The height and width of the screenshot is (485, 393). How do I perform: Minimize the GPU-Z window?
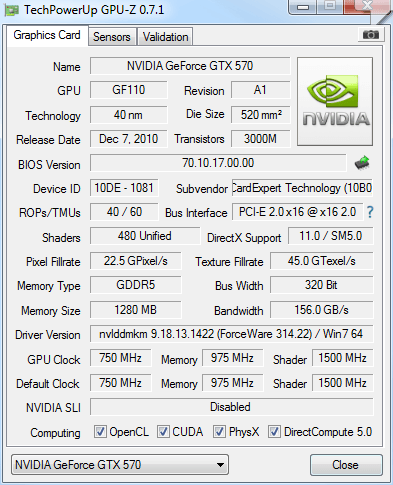[x=303, y=7]
